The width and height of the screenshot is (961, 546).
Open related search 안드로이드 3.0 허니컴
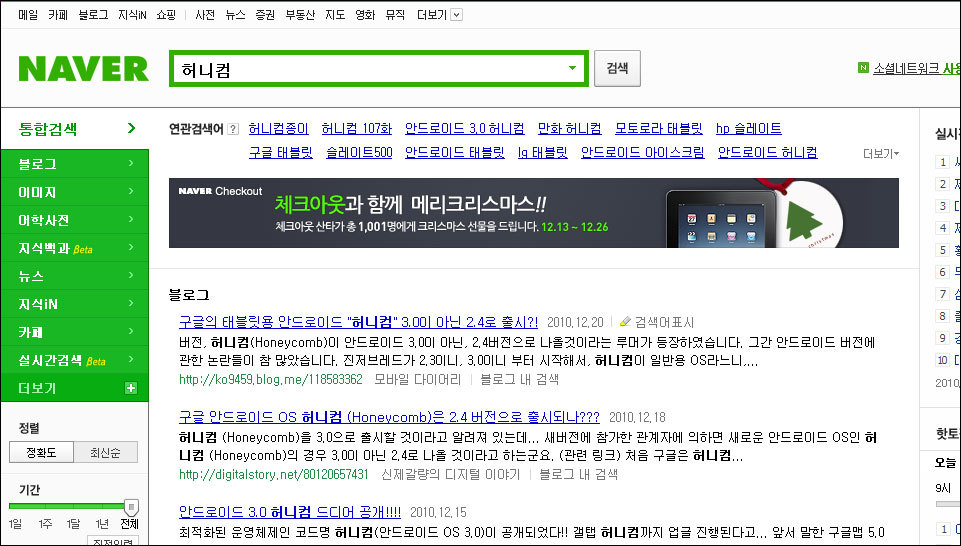[465, 129]
